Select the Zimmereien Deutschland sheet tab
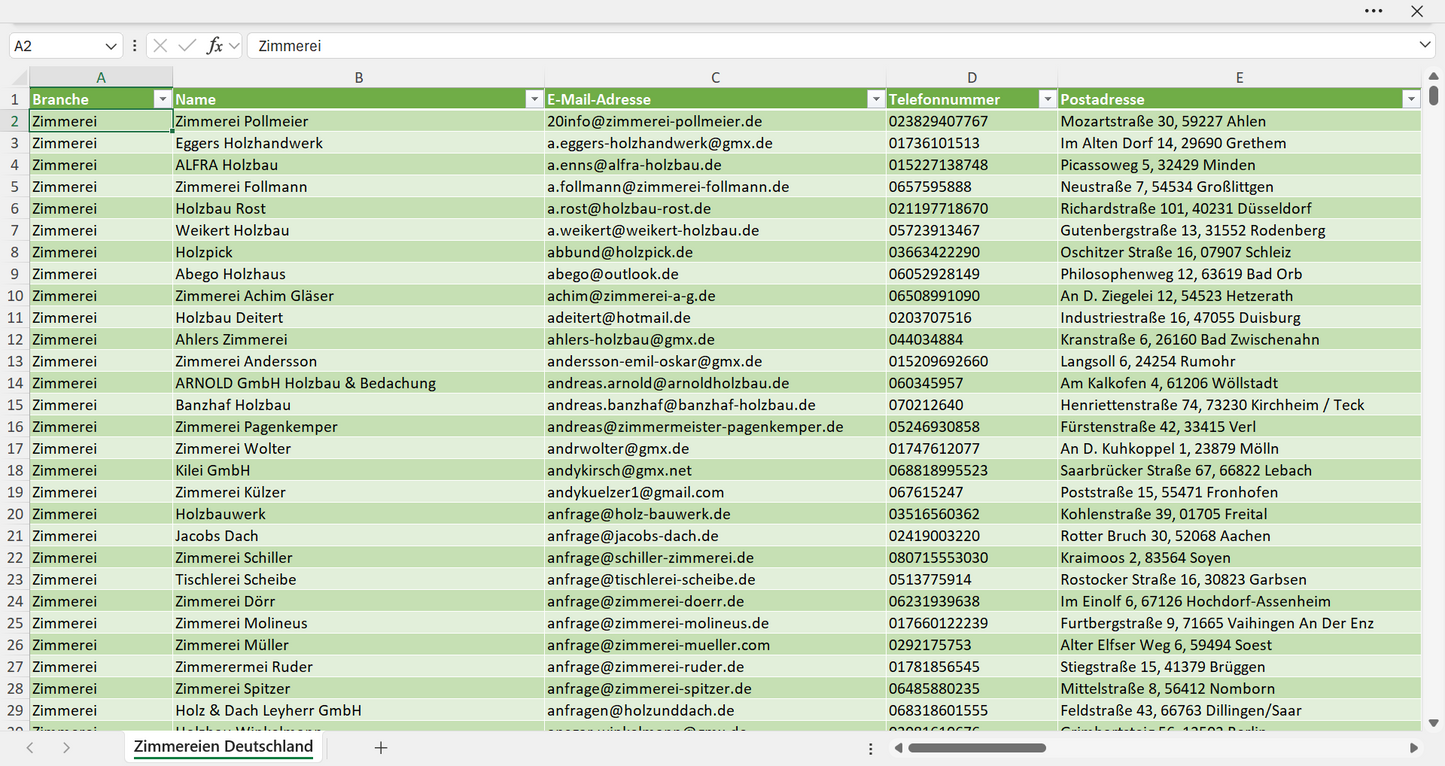1445x766 pixels. [224, 747]
